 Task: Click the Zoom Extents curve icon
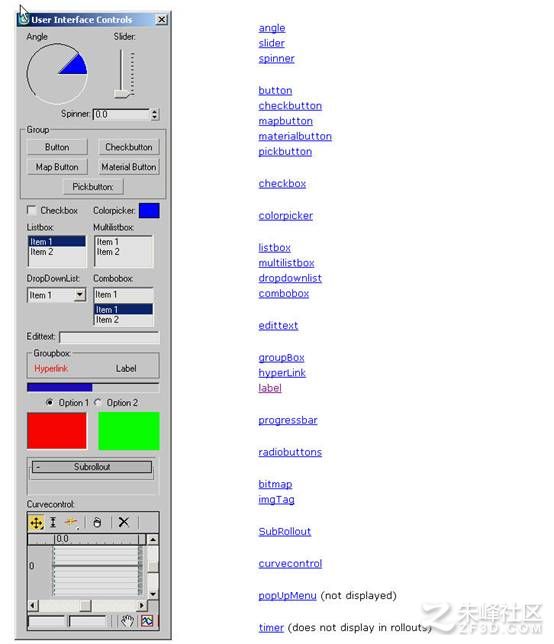[147, 621]
